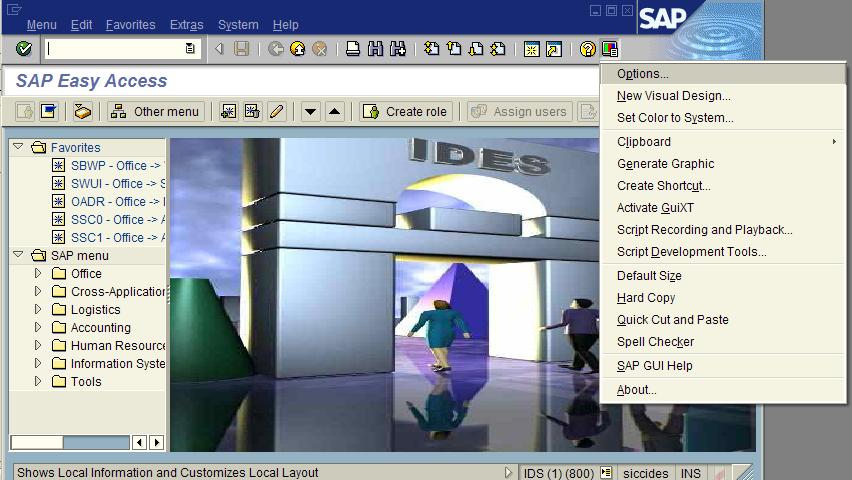
Task: Click the Find Next binoculars icon
Action: (398, 49)
